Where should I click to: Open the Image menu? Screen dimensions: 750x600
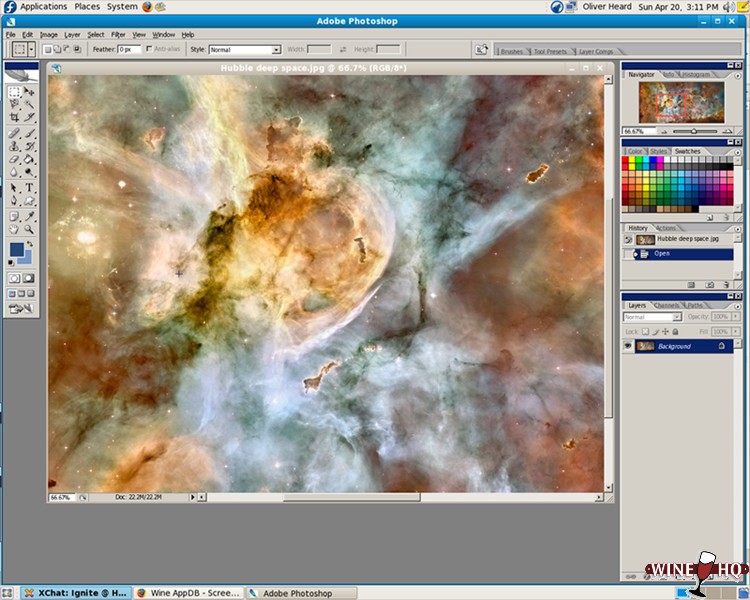pyautogui.click(x=48, y=34)
